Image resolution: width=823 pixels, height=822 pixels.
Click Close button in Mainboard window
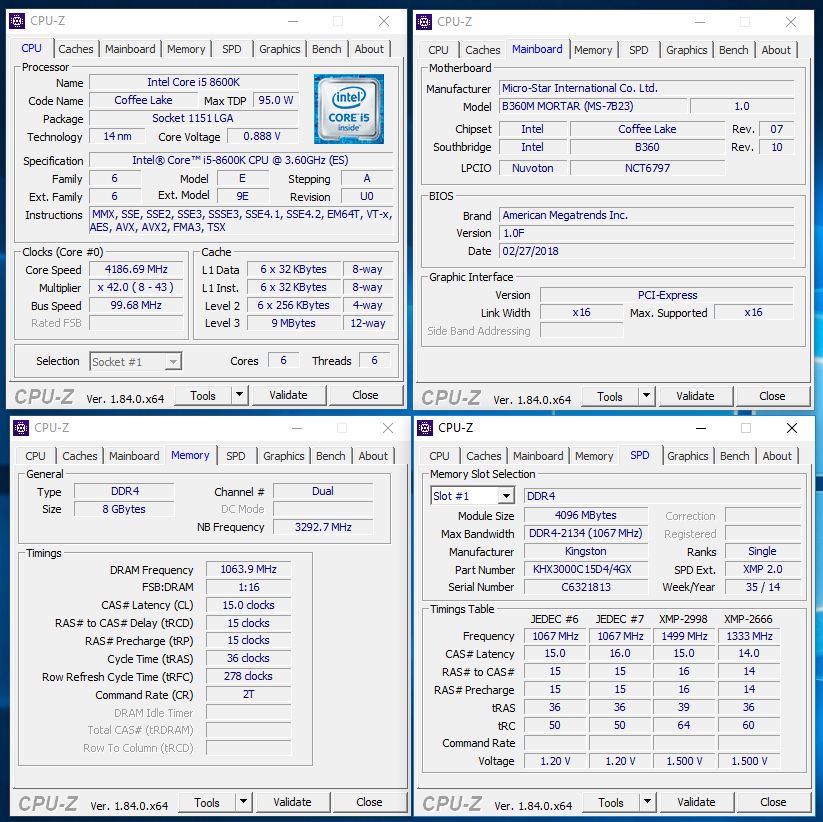773,396
